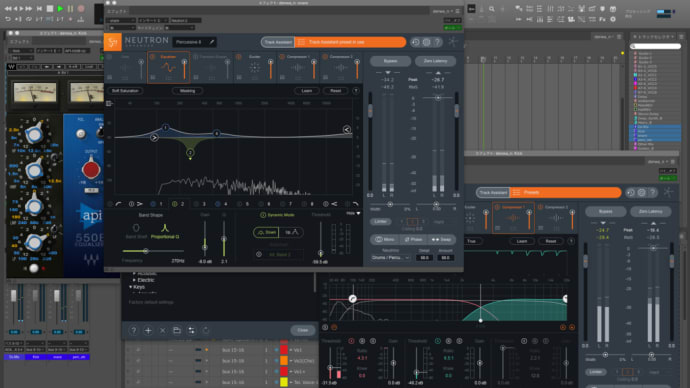The height and width of the screenshot is (388, 690).
Task: Collapse the Keys preset folder
Action: tap(131, 287)
